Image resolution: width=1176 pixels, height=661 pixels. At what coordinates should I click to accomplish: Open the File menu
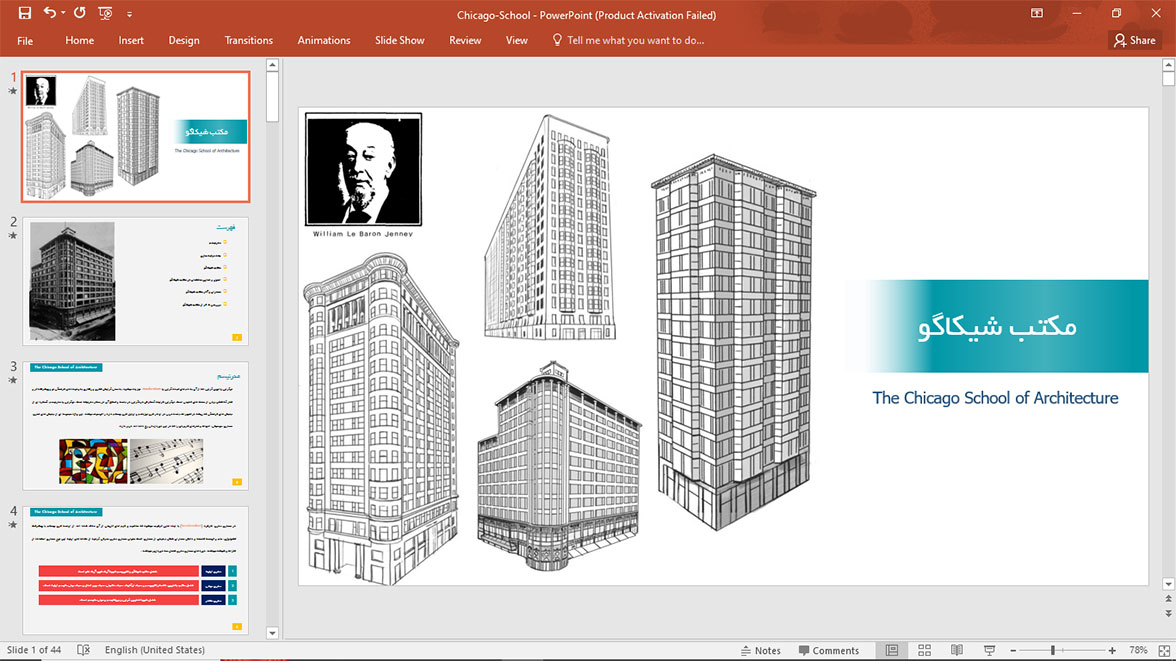click(25, 41)
